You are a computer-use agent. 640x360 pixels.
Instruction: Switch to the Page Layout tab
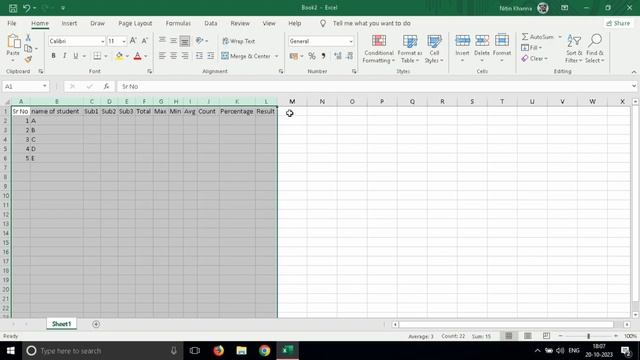(135, 23)
